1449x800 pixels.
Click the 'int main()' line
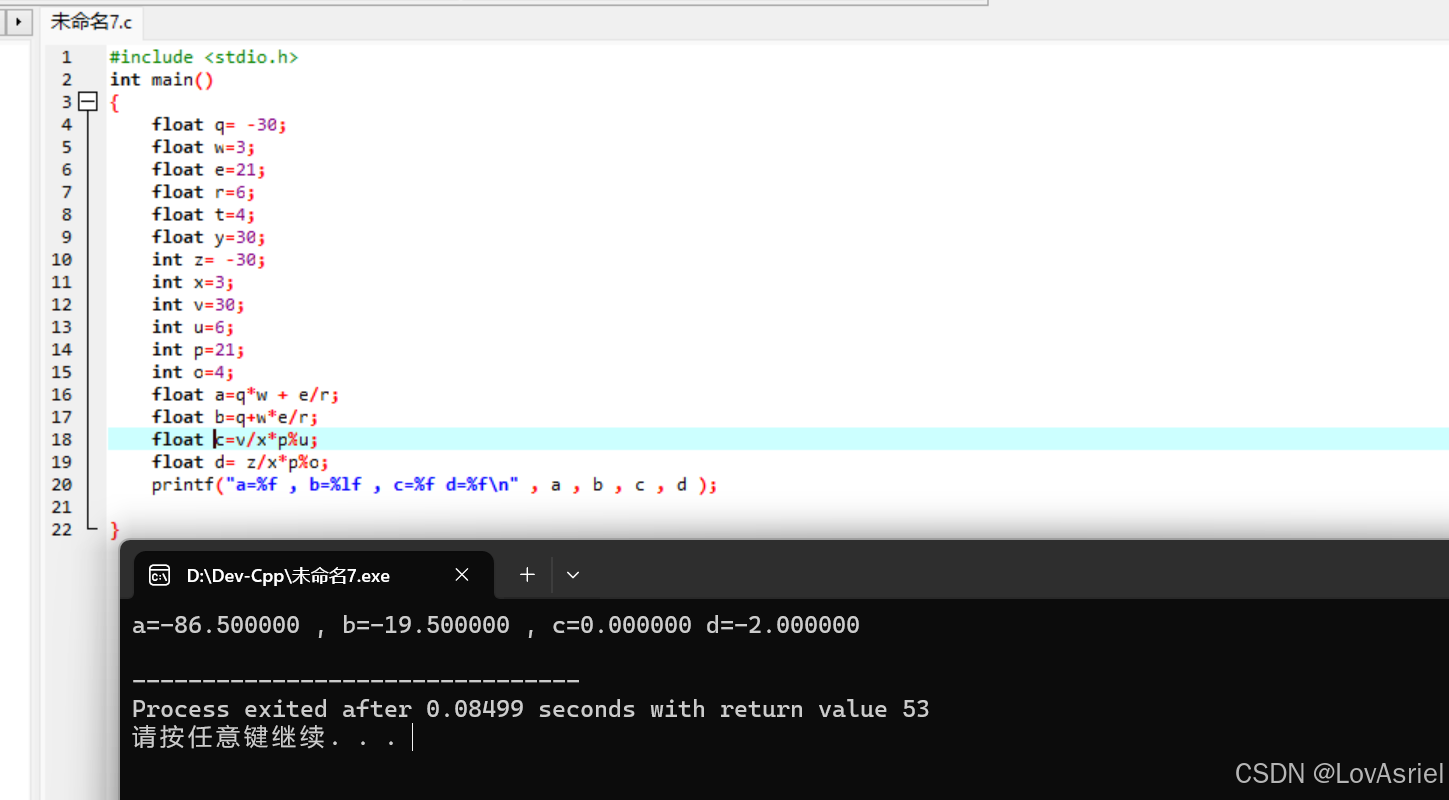coord(162,79)
